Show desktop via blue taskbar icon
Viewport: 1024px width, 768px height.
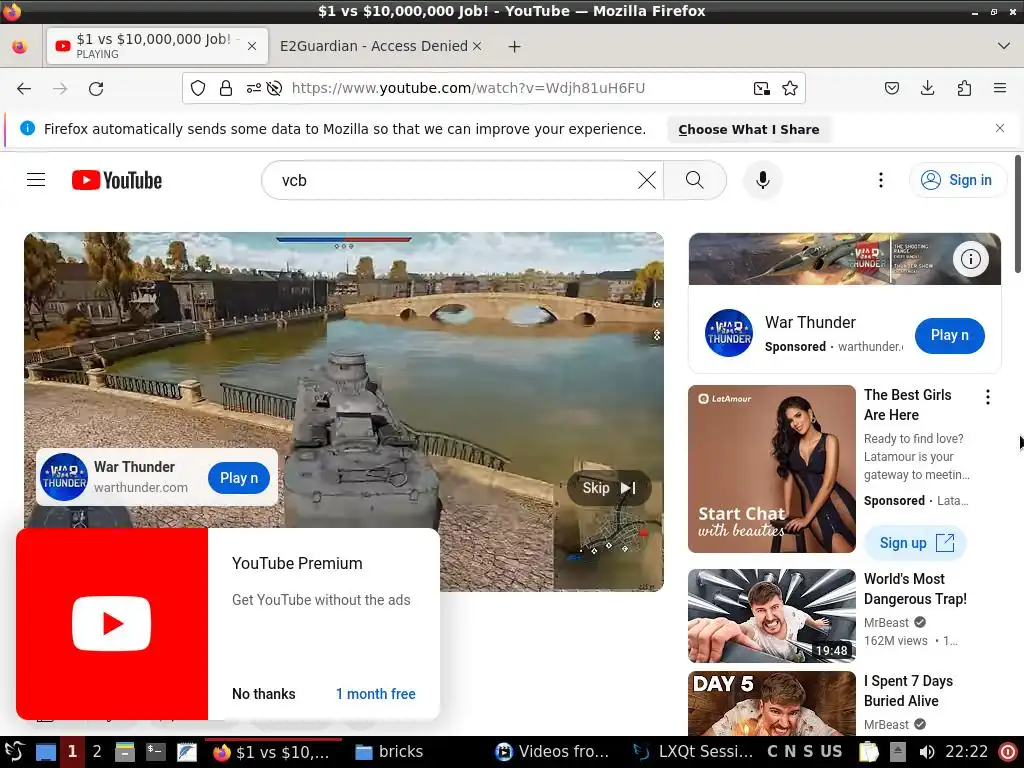(46, 752)
